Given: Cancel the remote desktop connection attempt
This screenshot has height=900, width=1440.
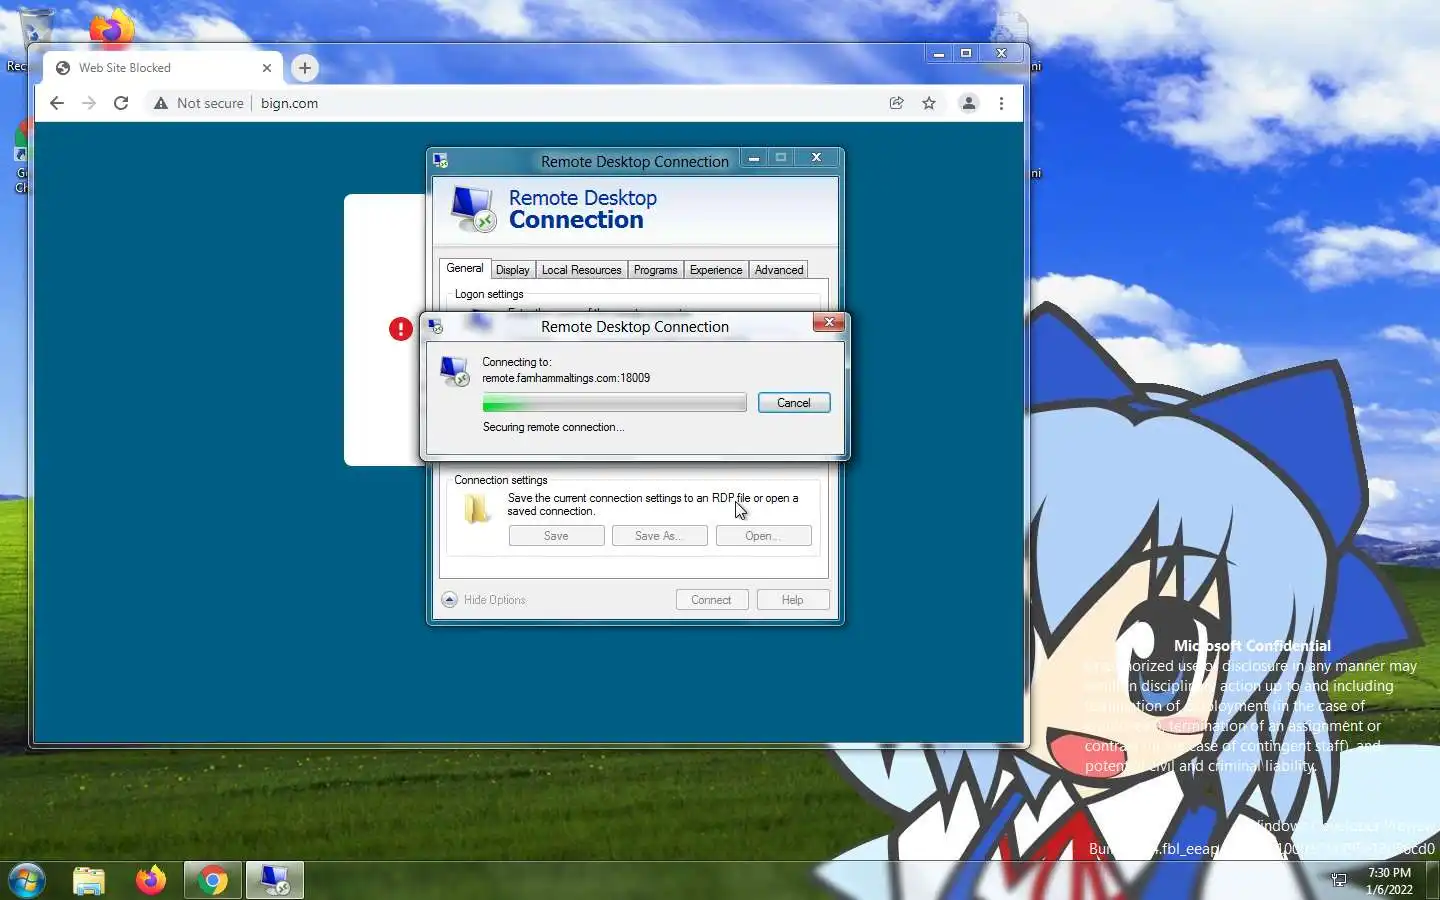Looking at the screenshot, I should (794, 403).
